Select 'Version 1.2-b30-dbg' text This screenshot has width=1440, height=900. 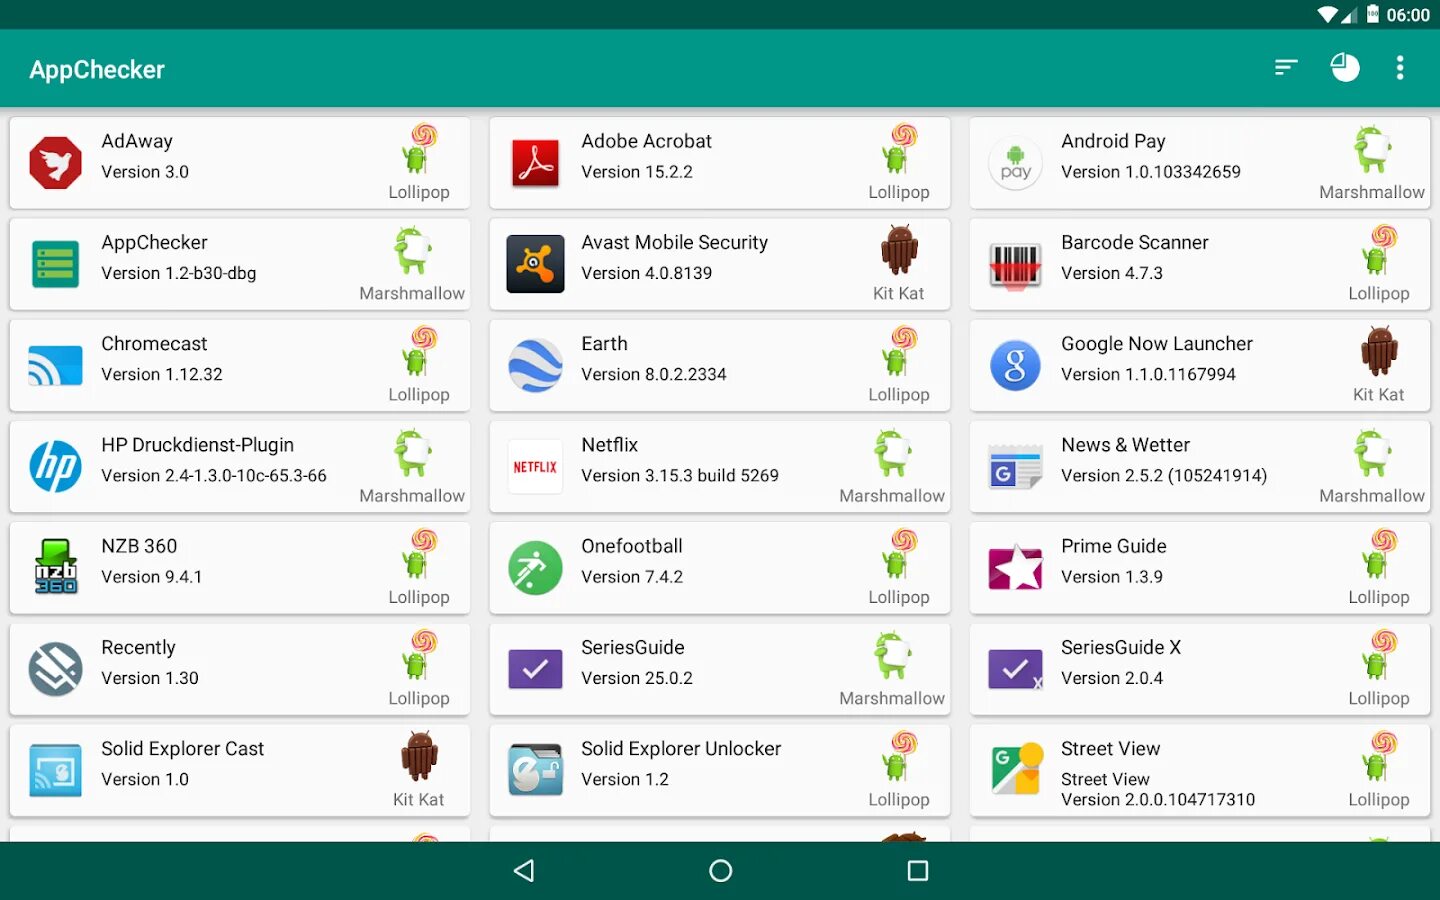click(179, 273)
